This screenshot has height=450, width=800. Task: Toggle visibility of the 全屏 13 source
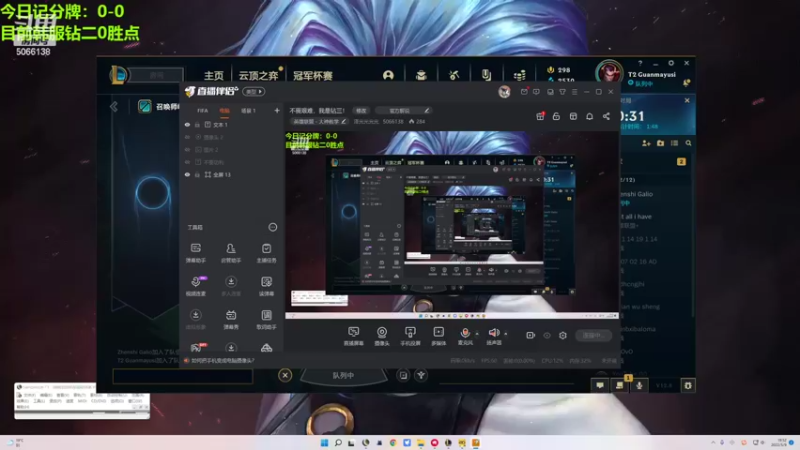coord(187,174)
